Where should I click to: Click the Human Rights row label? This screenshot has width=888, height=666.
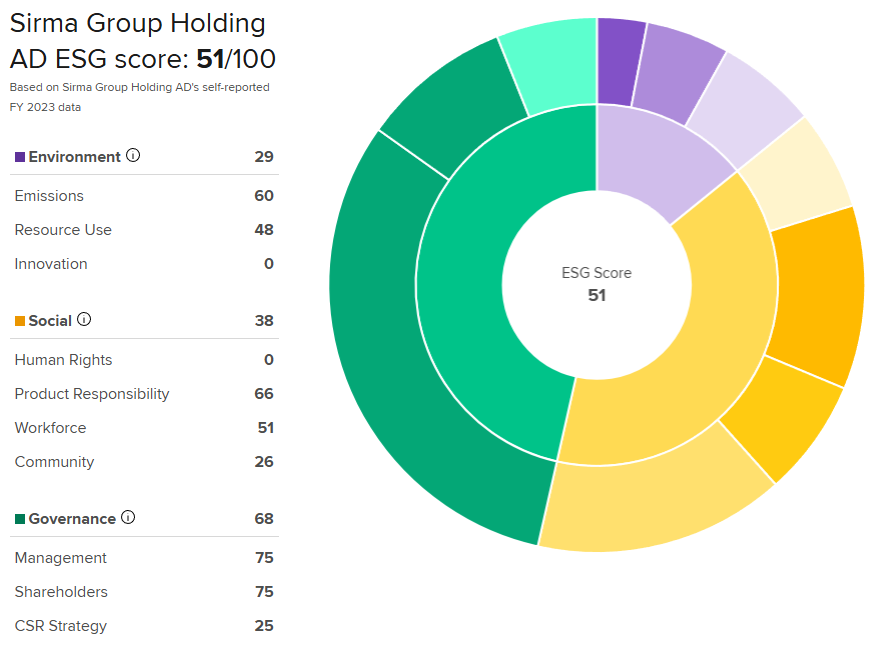click(63, 360)
